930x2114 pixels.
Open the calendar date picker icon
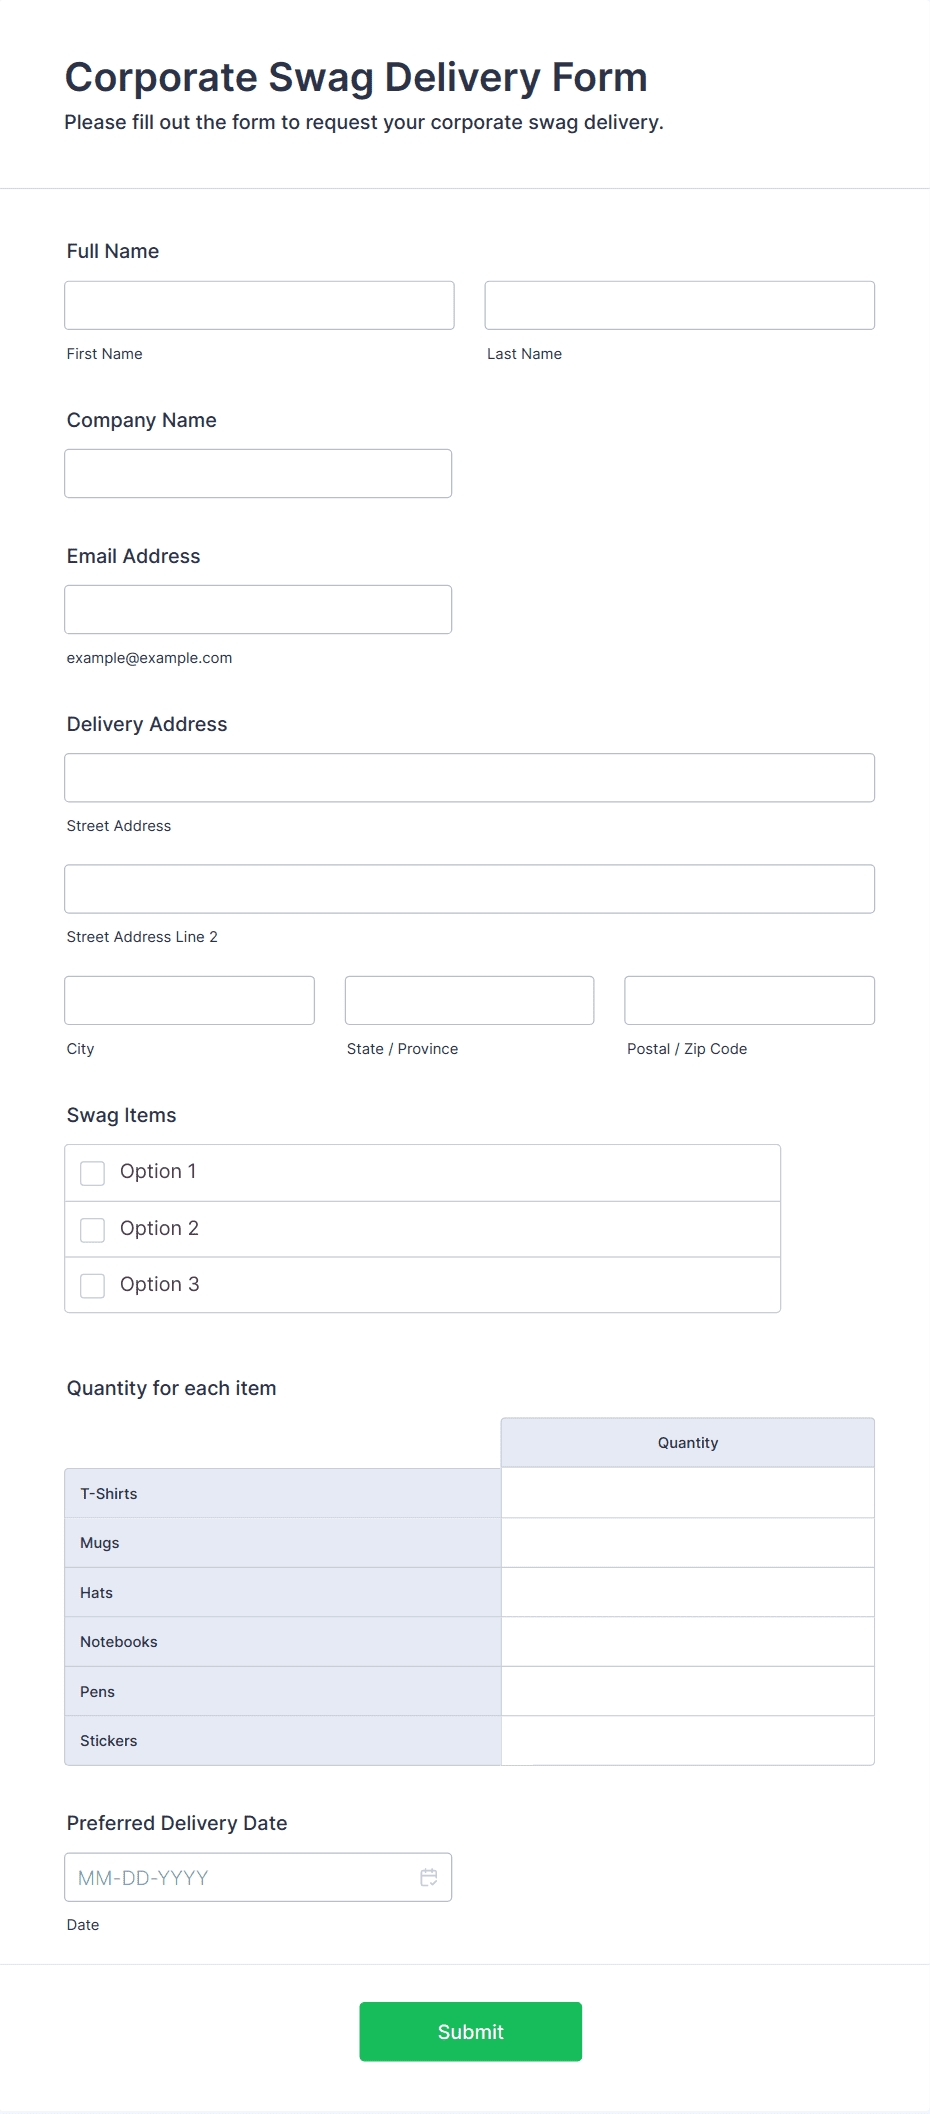(x=429, y=1877)
